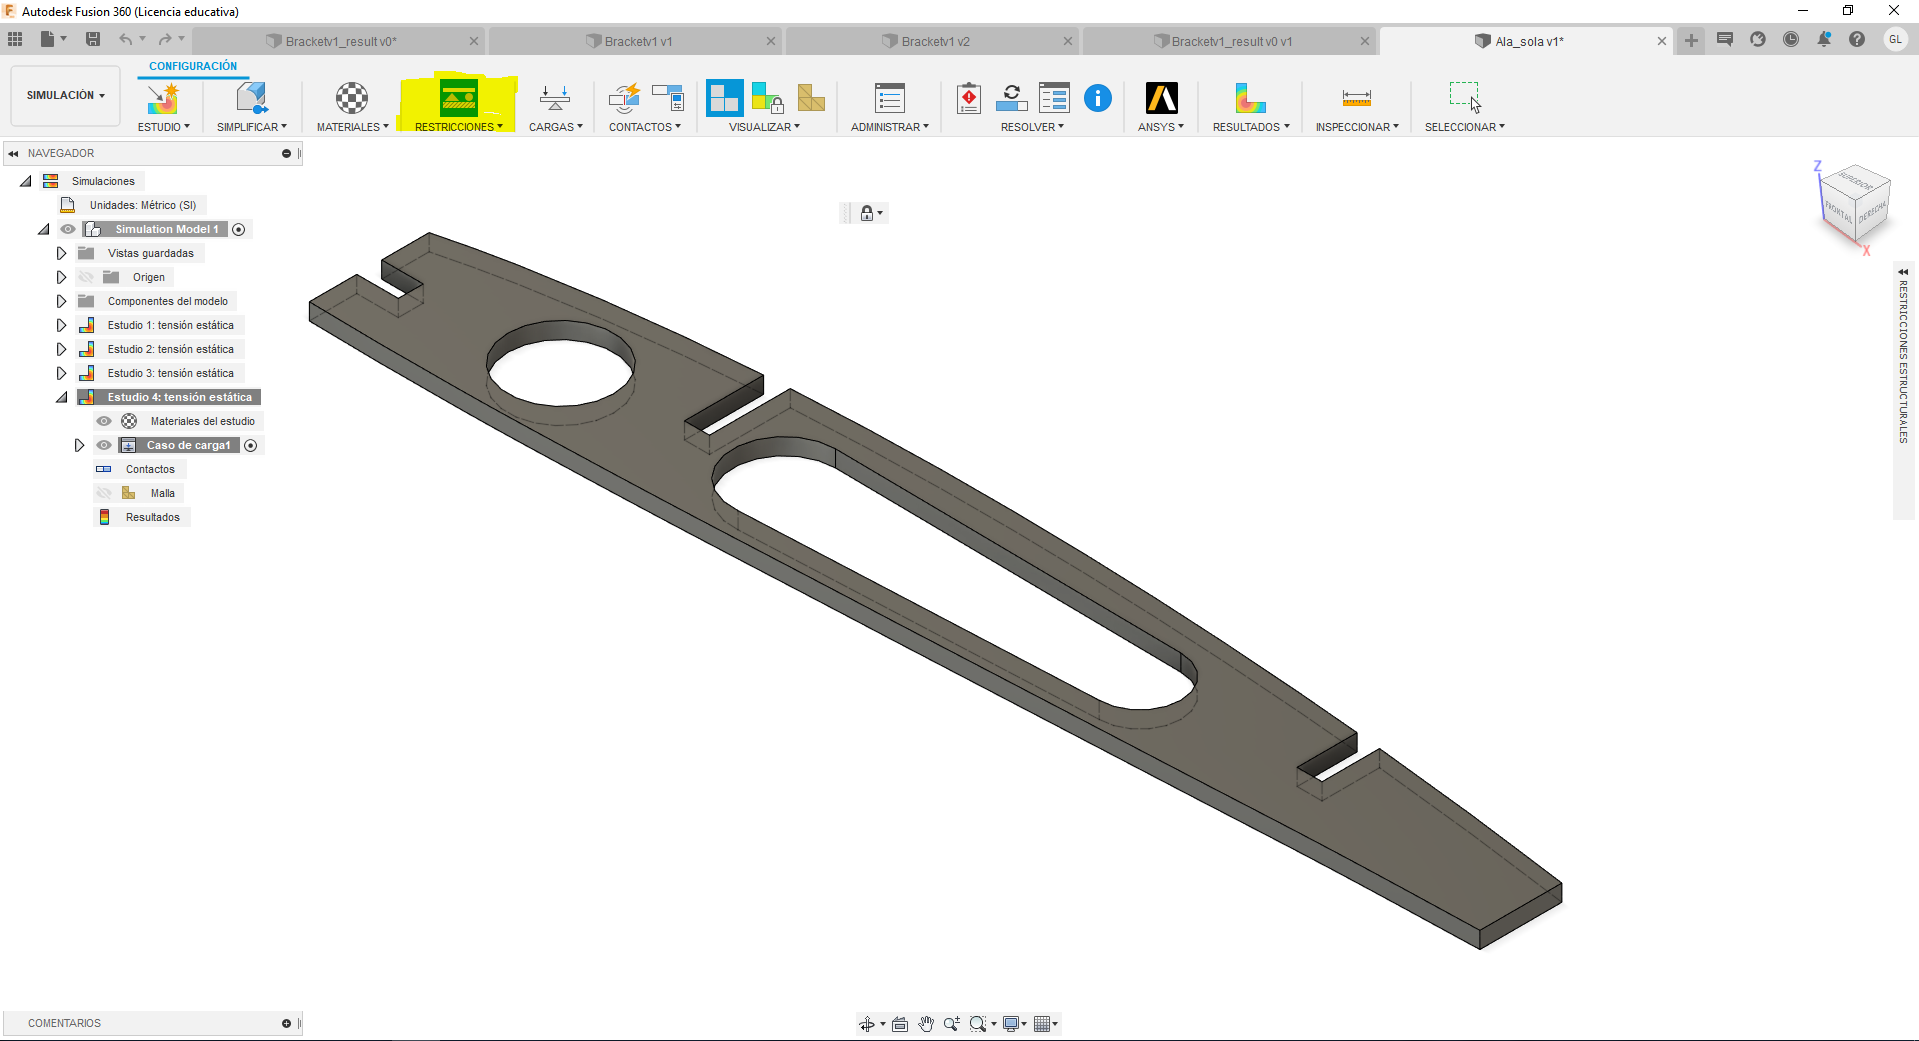Open the VISUALIZAR dropdown menu

click(x=764, y=127)
